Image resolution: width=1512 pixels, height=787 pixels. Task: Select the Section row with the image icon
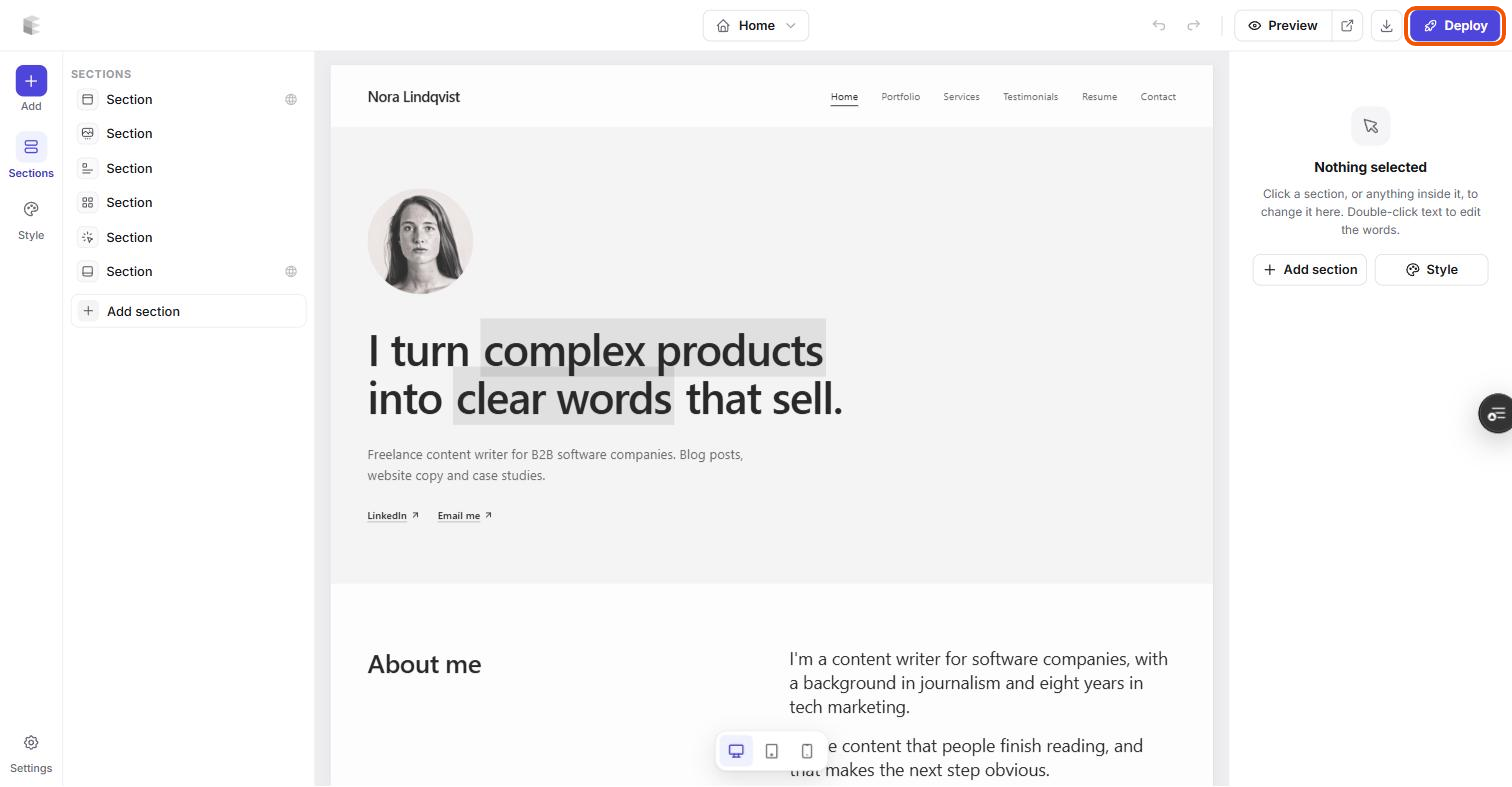(x=188, y=134)
